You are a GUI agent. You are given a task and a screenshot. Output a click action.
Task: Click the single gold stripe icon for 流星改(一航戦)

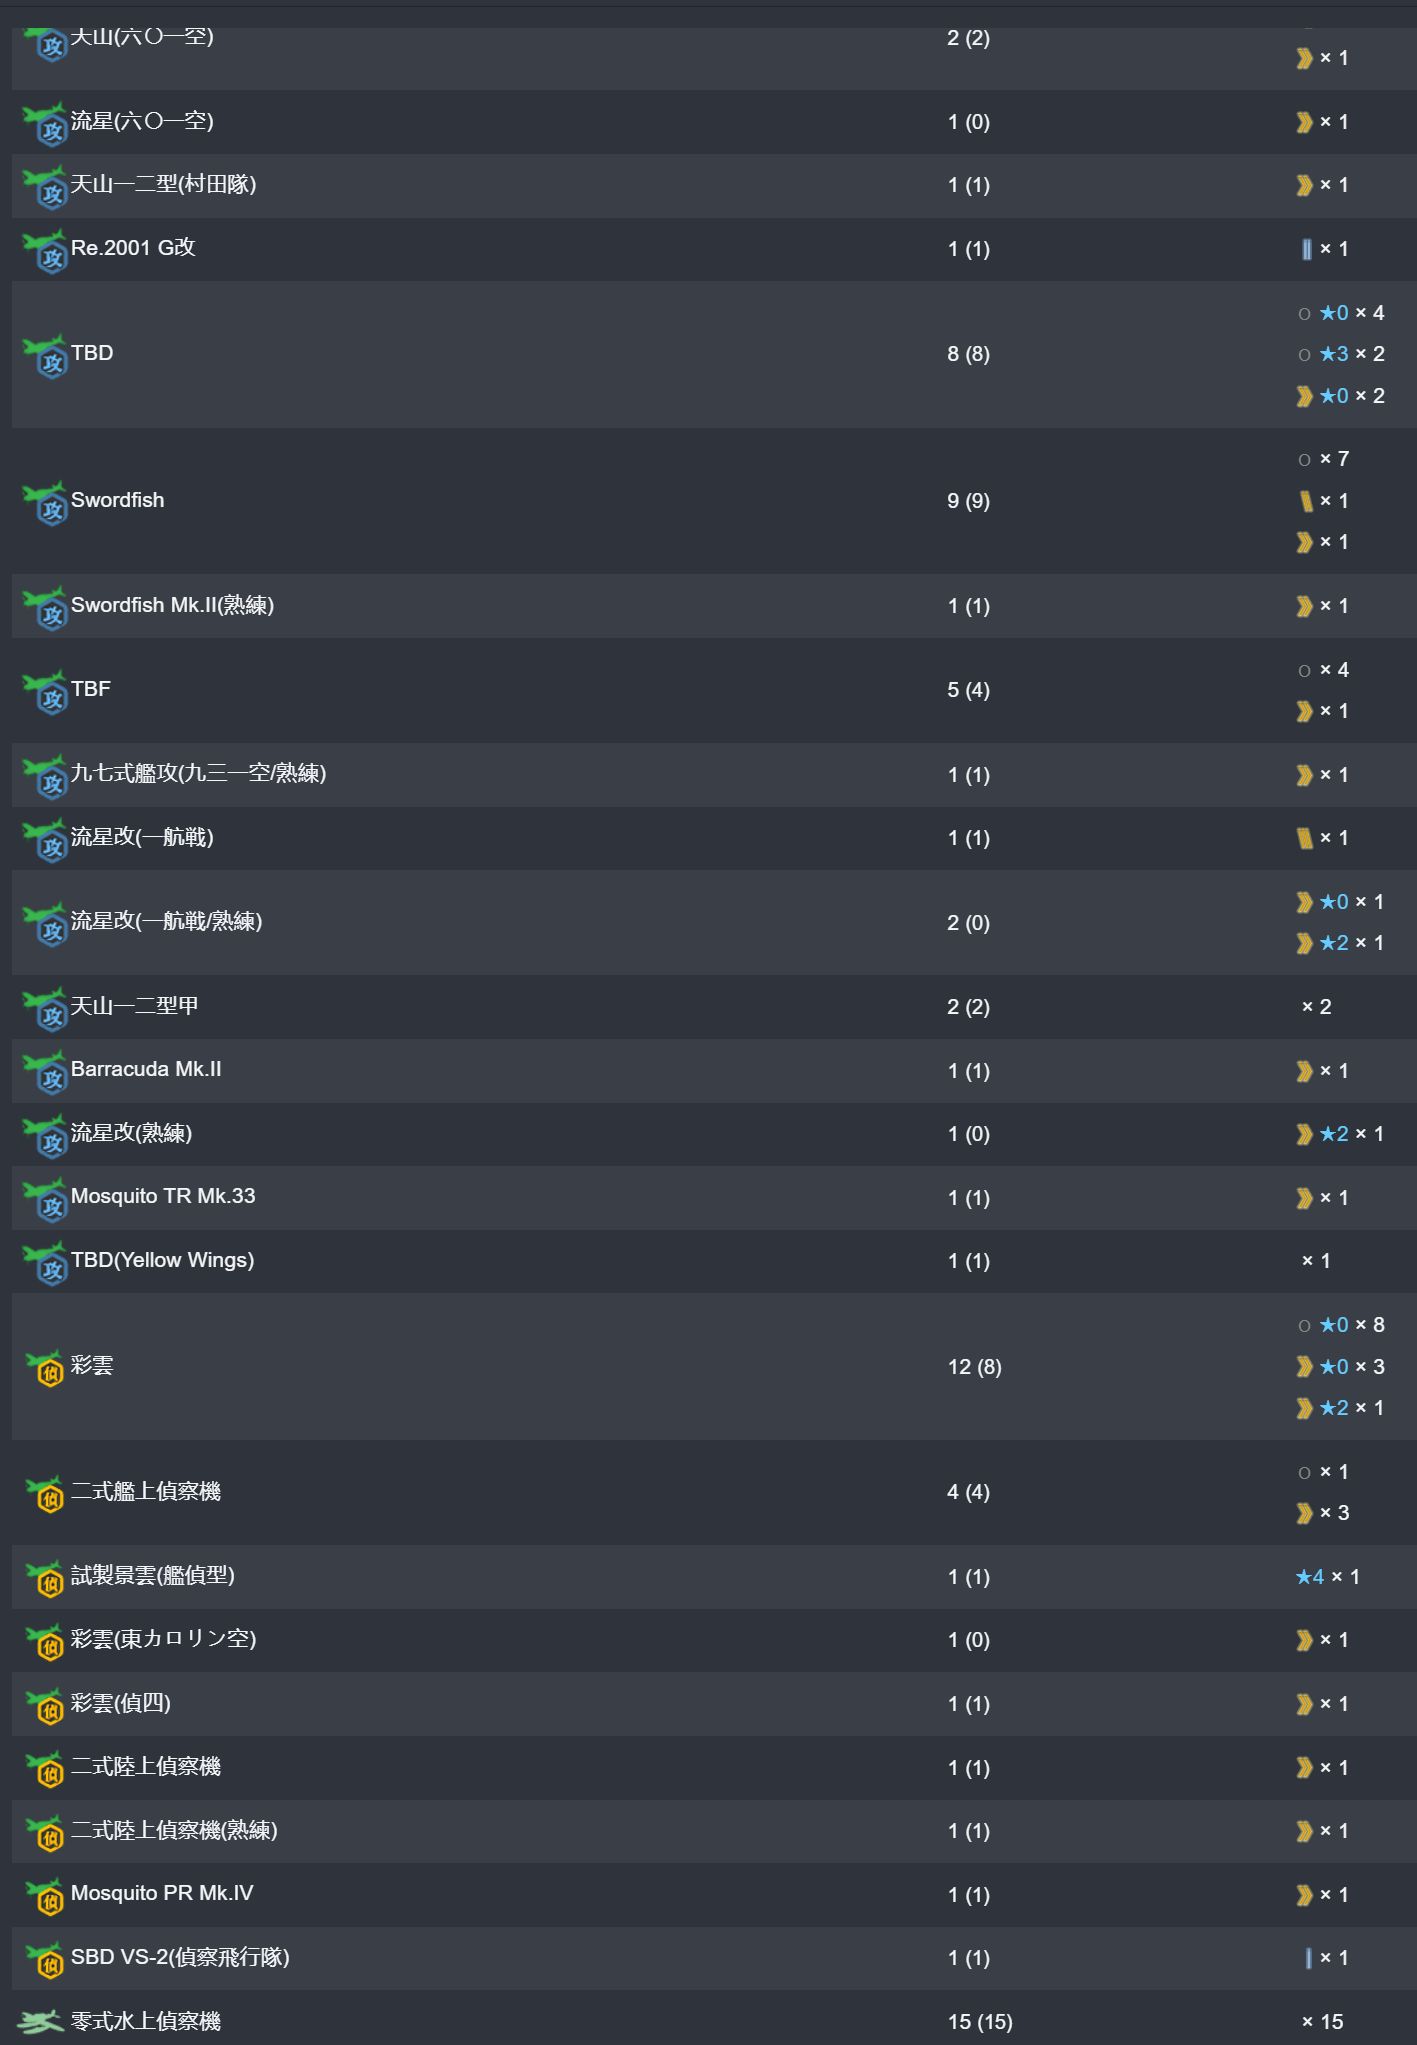pyautogui.click(x=1304, y=838)
